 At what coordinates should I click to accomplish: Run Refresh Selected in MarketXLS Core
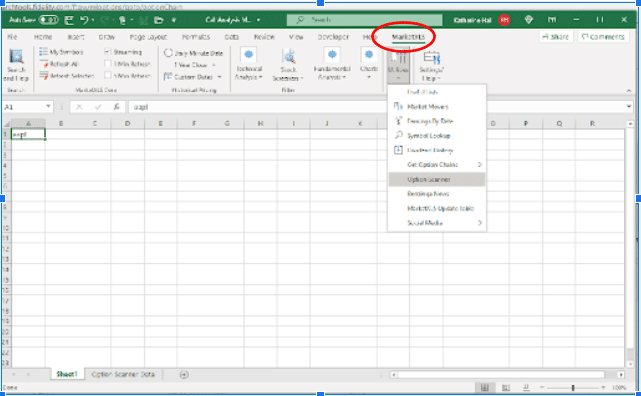[x=67, y=76]
